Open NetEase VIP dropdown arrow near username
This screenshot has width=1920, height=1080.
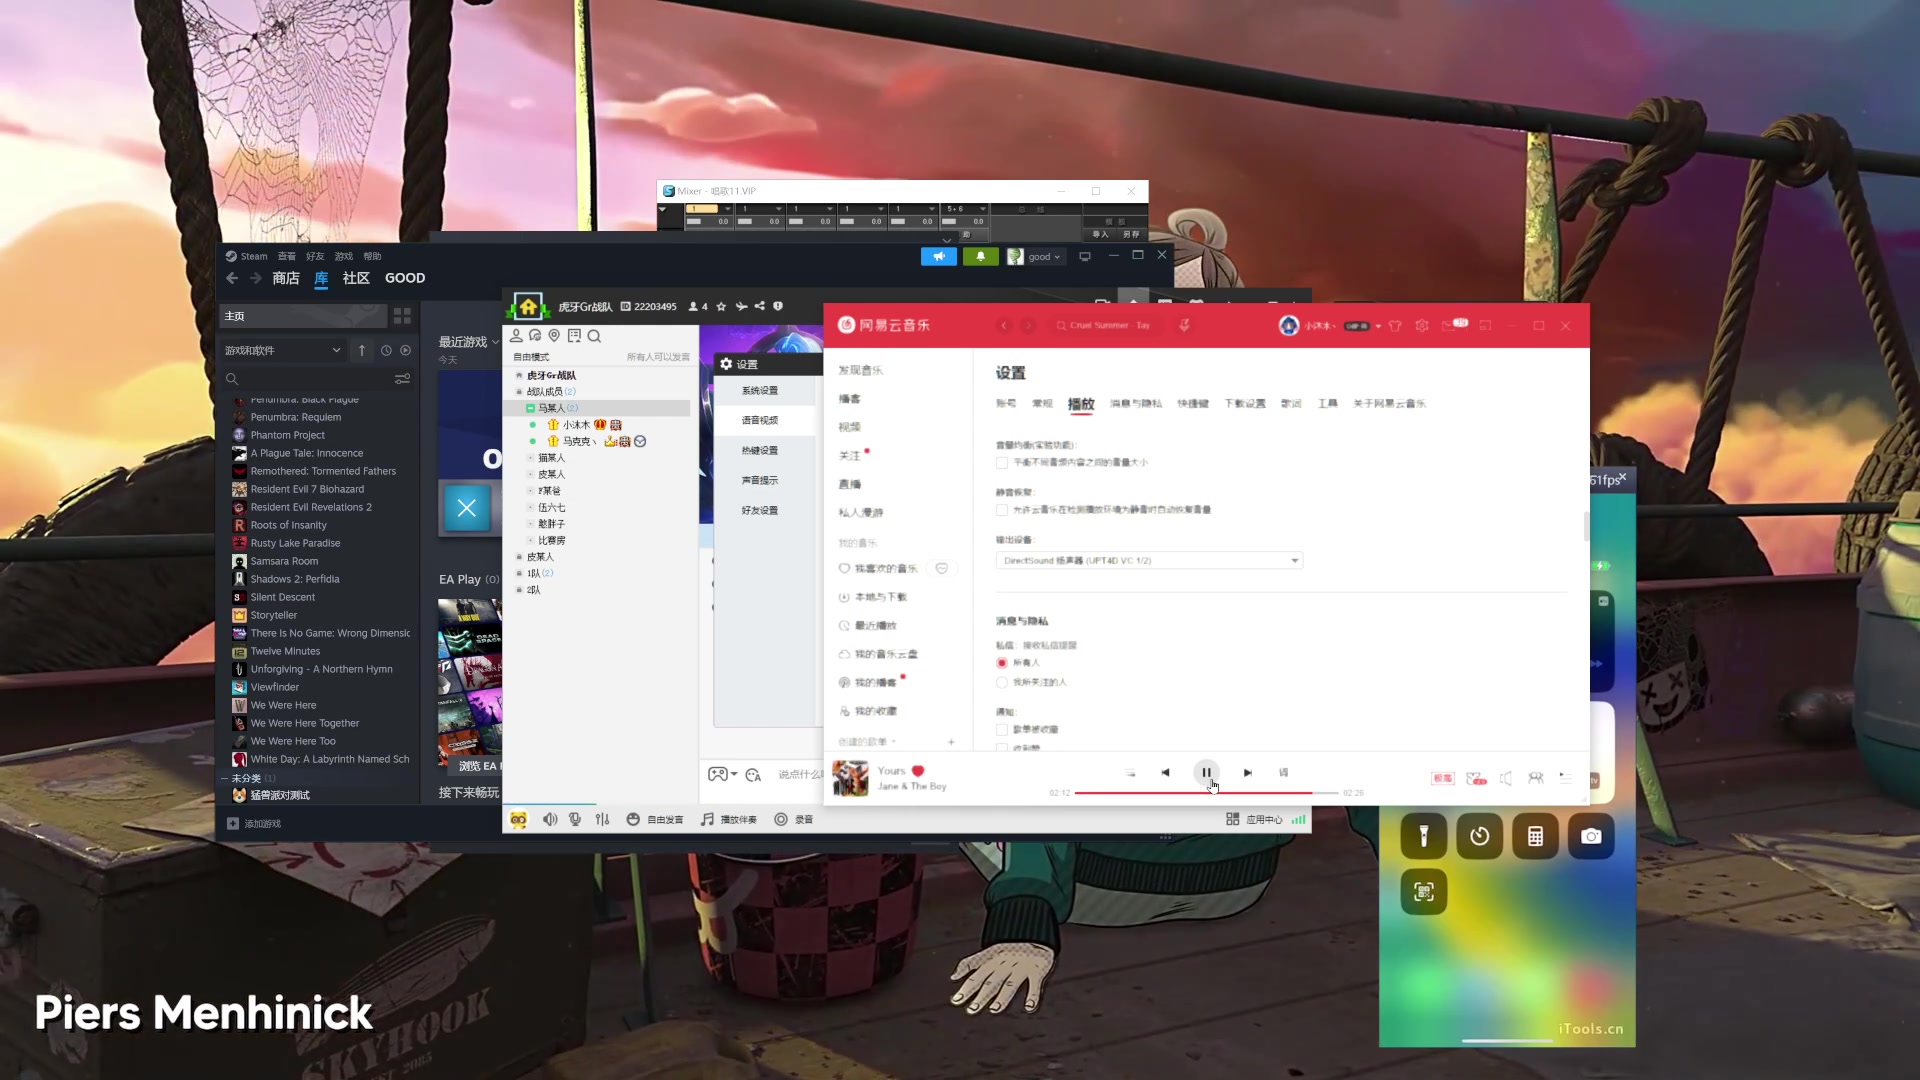pos(1378,326)
